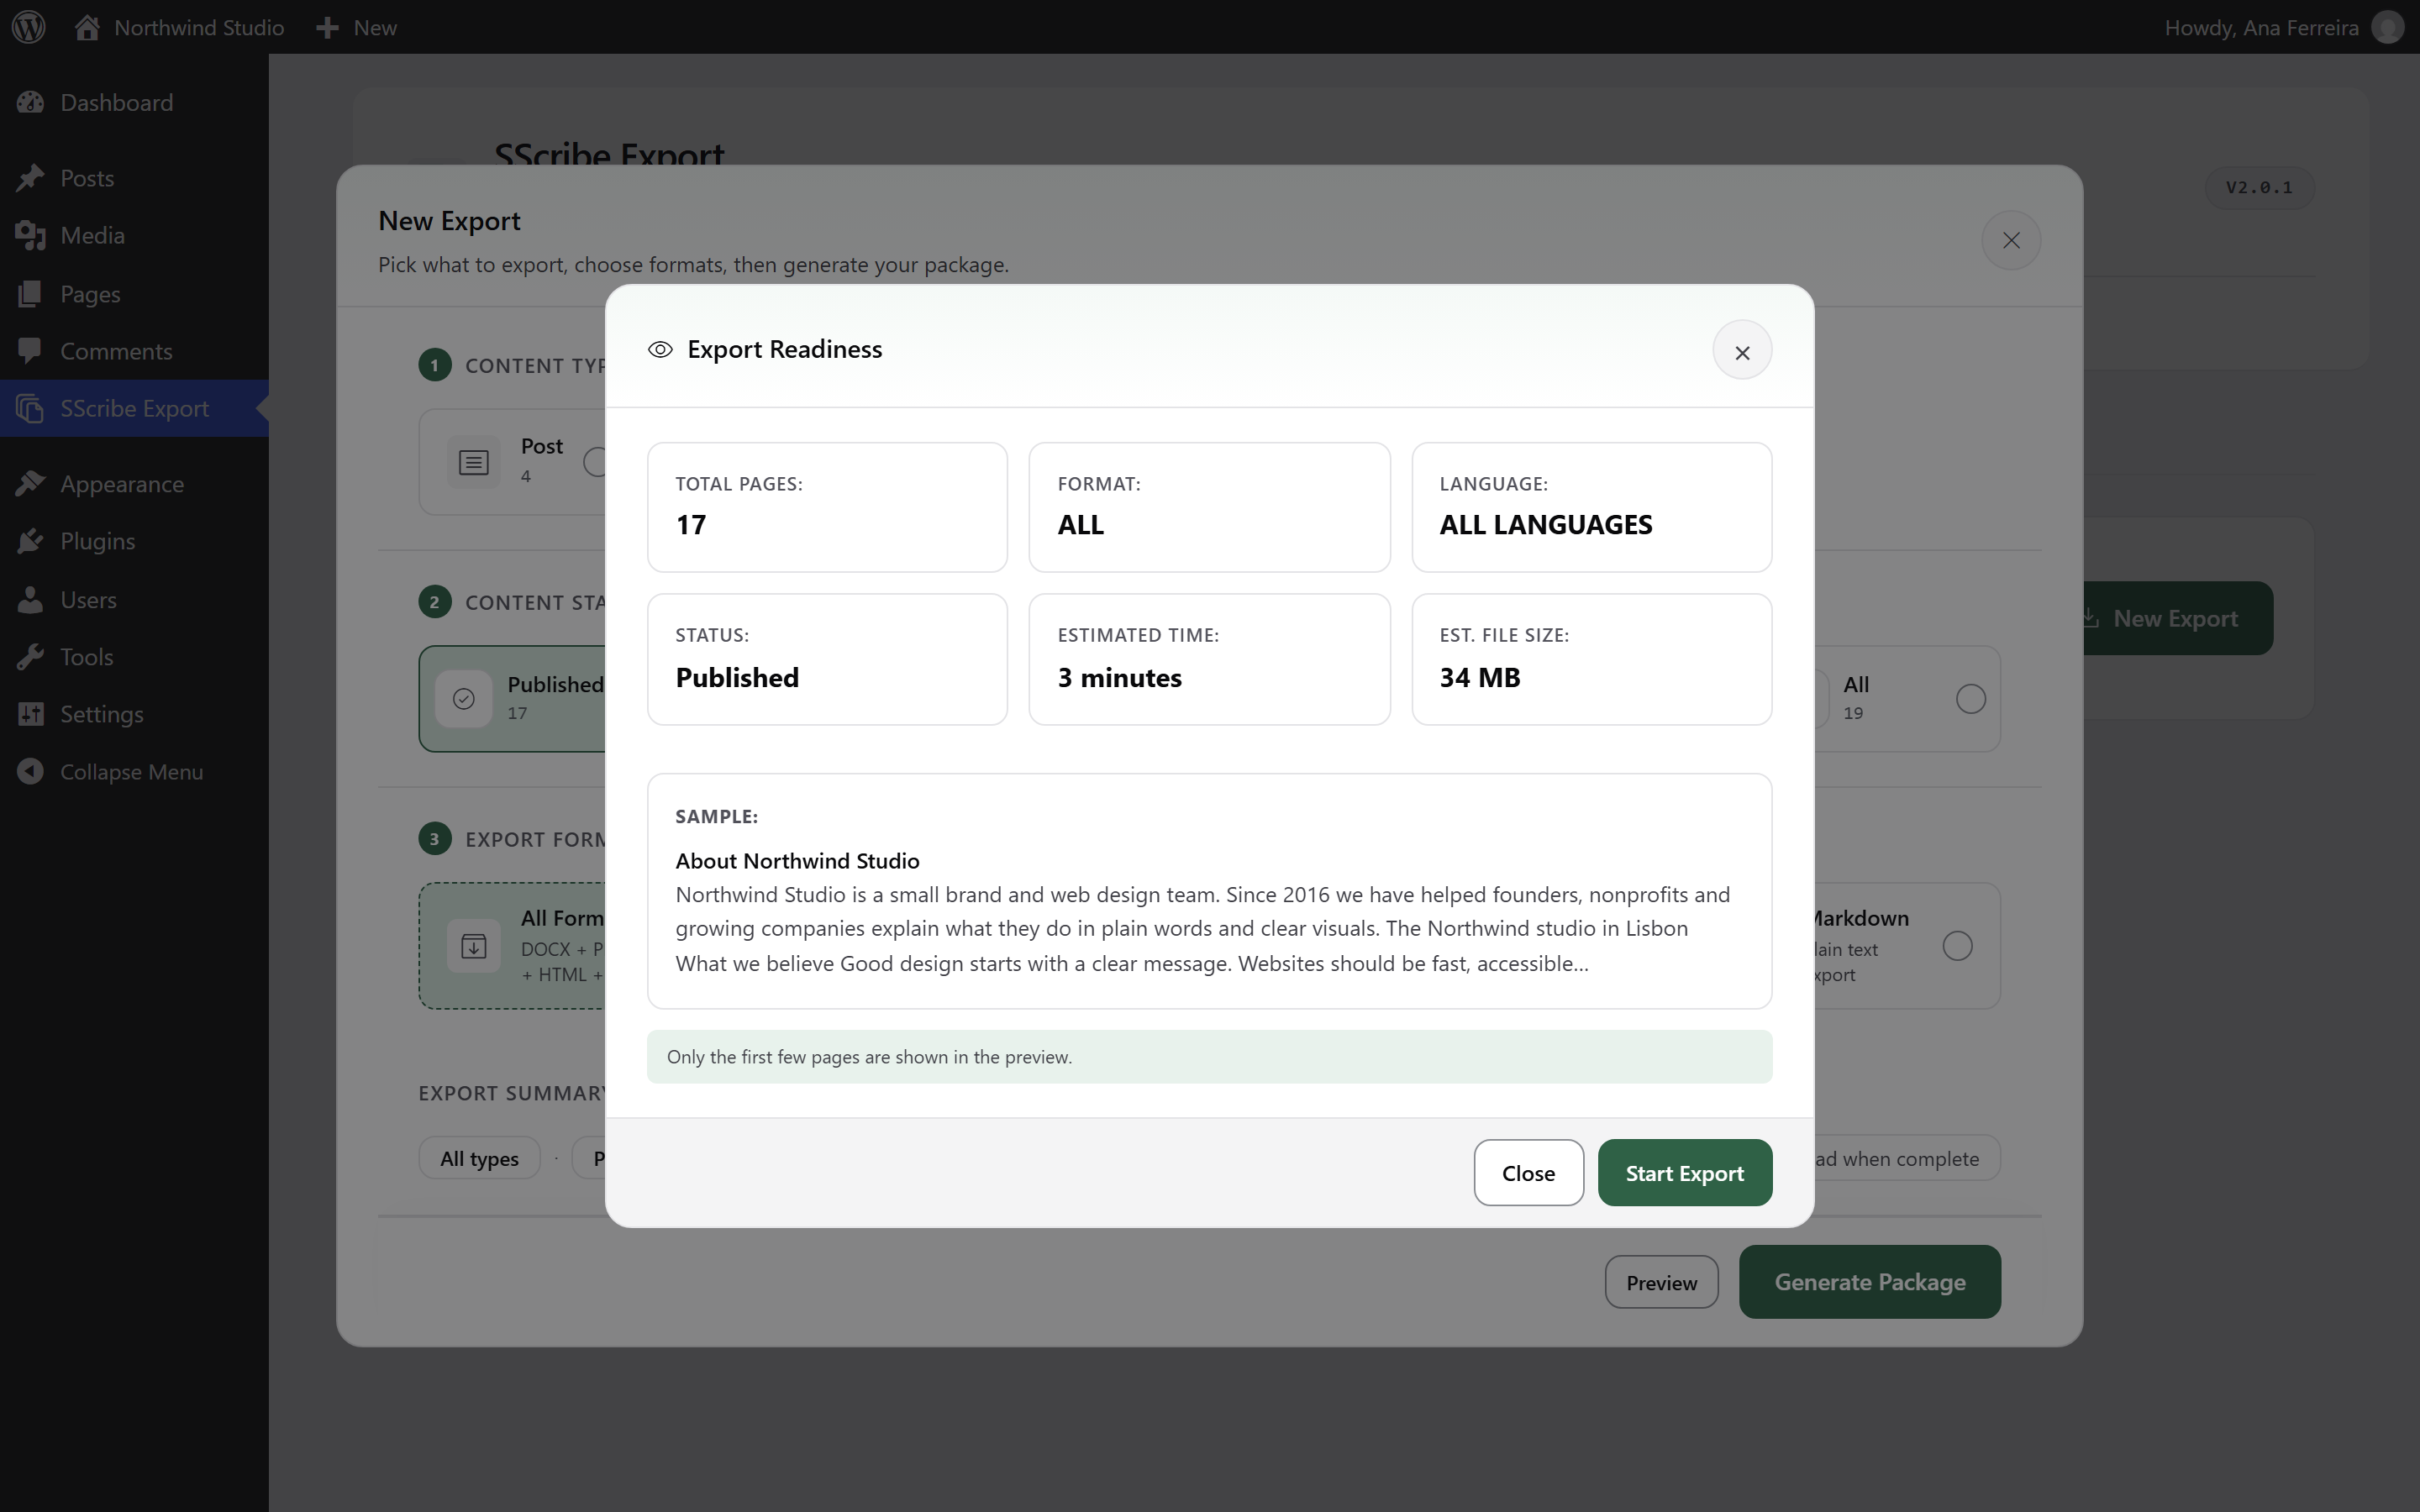
Task: Click the Media library icon
Action: pyautogui.click(x=30, y=235)
